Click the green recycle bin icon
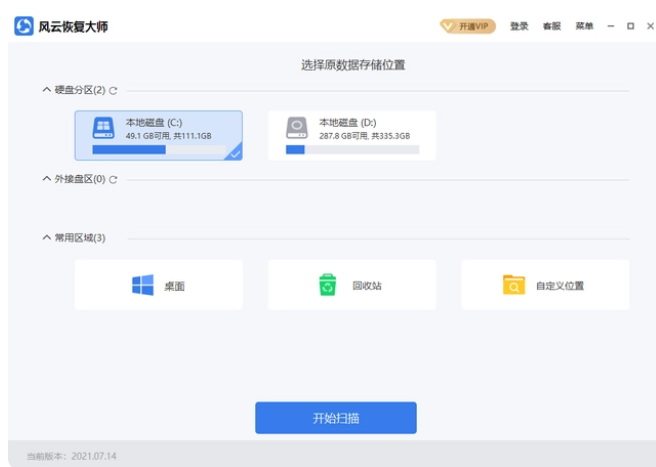Screen dimensions: 656x467 328,285
